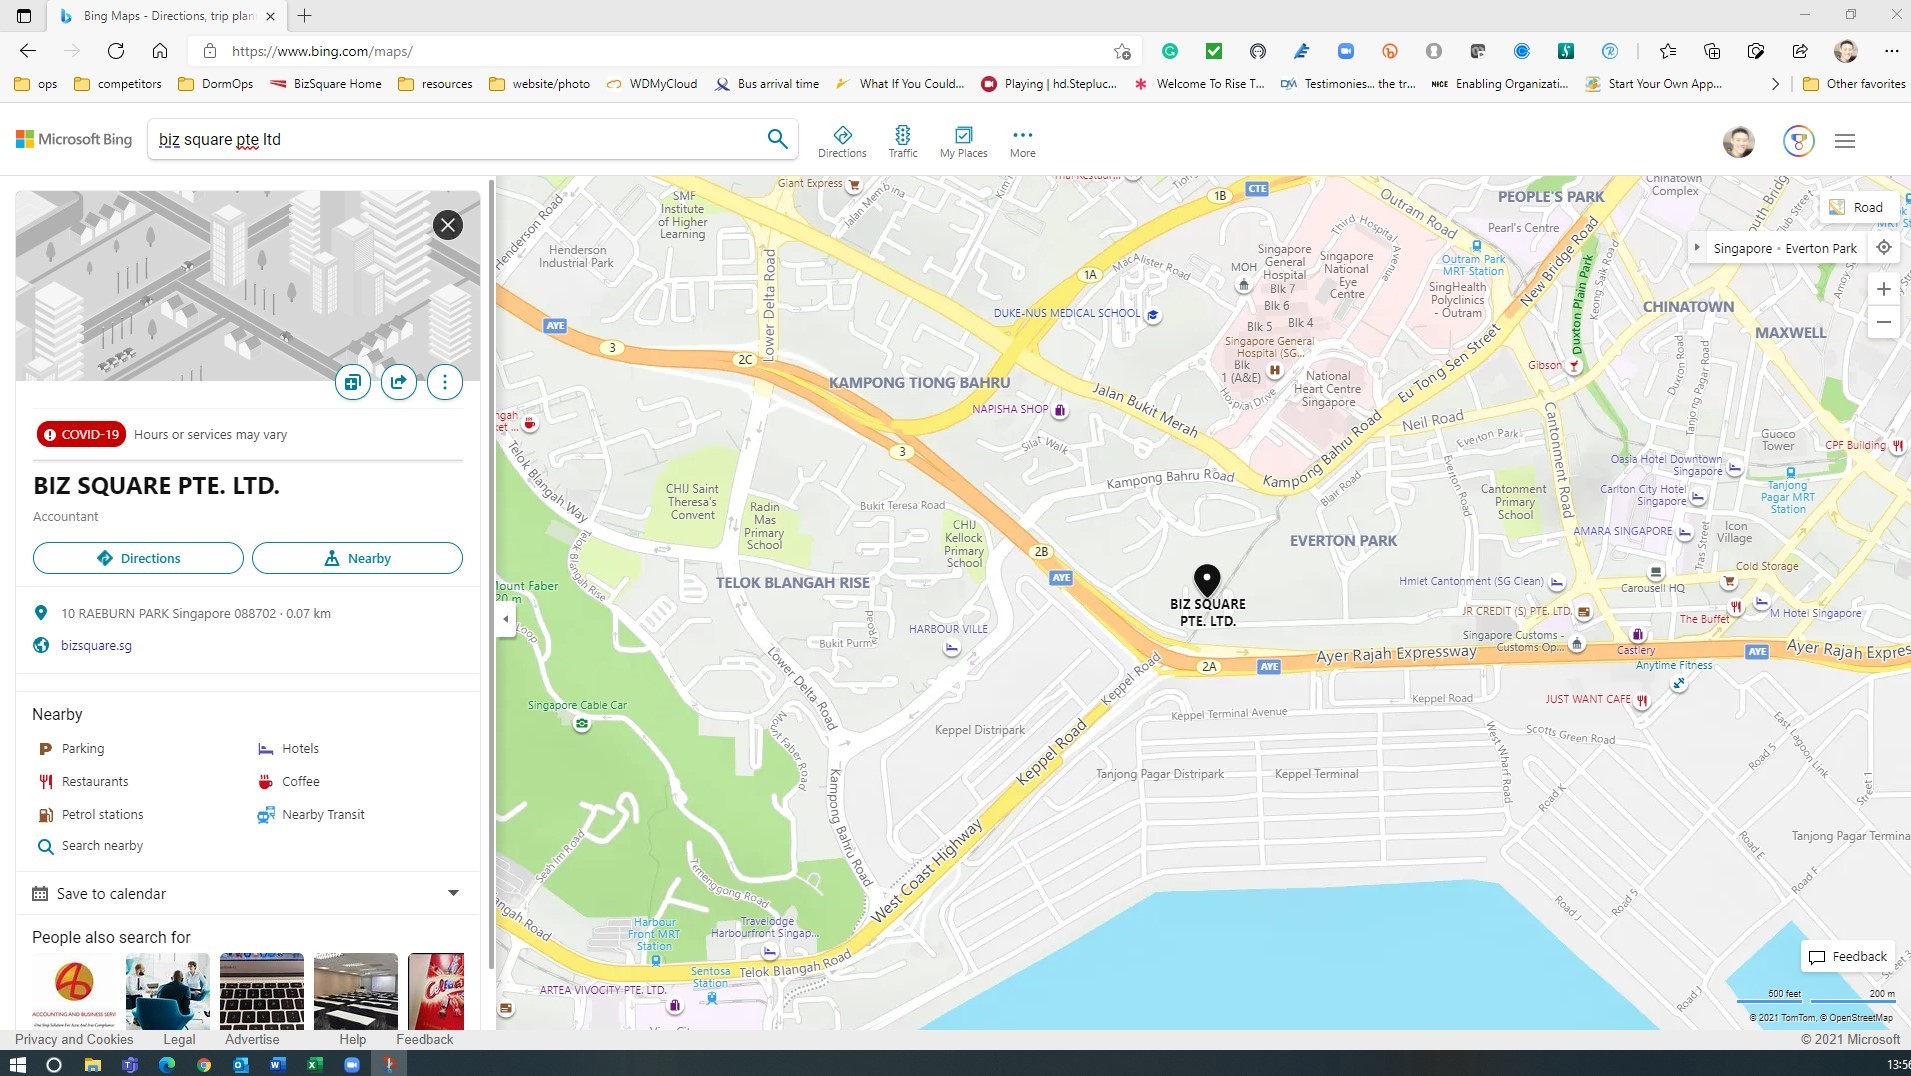Collapse the left side panel arrow

pos(505,619)
